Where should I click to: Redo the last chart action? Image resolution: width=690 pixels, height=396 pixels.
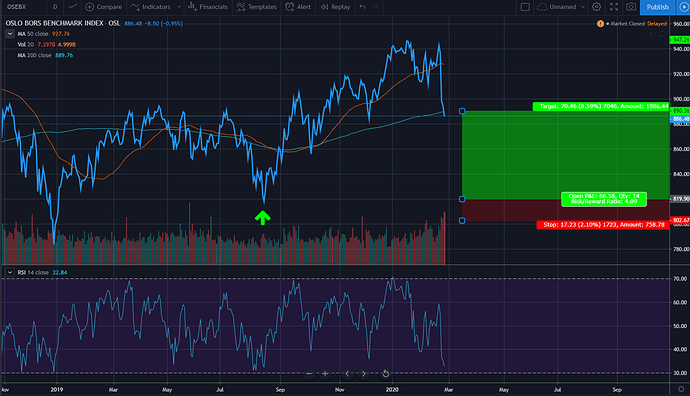(375, 7)
